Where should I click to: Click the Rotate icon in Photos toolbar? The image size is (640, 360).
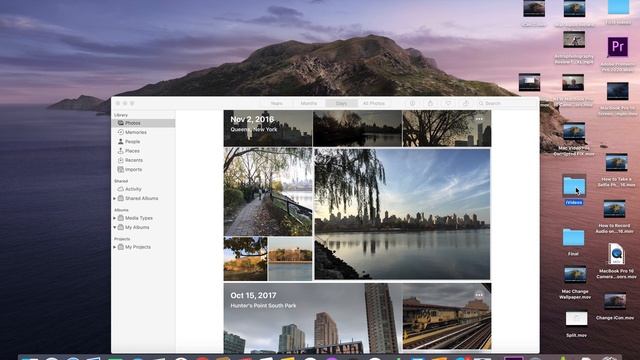click(x=465, y=103)
